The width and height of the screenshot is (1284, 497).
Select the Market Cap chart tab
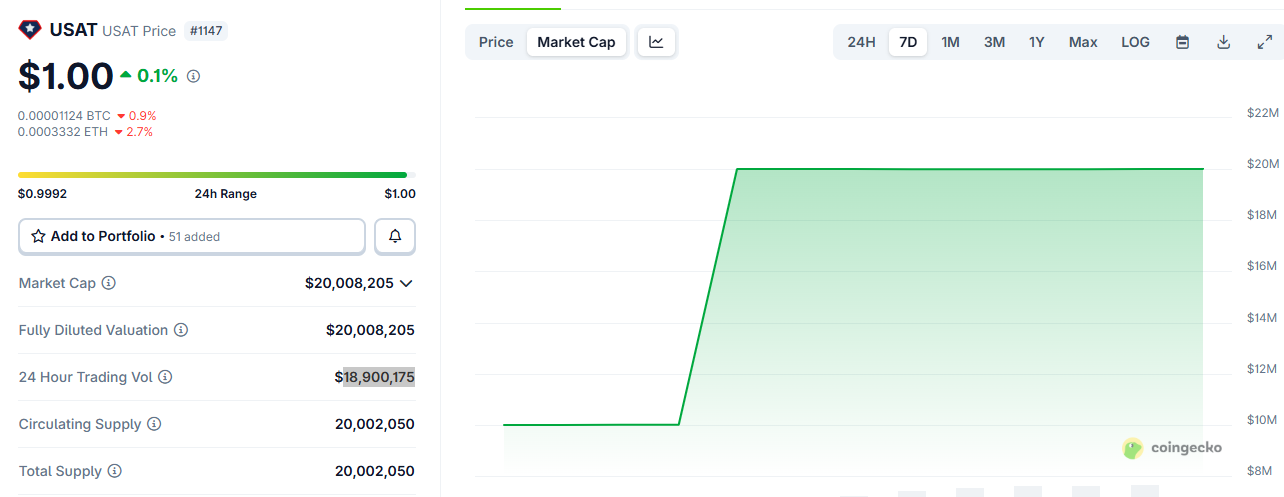point(576,42)
